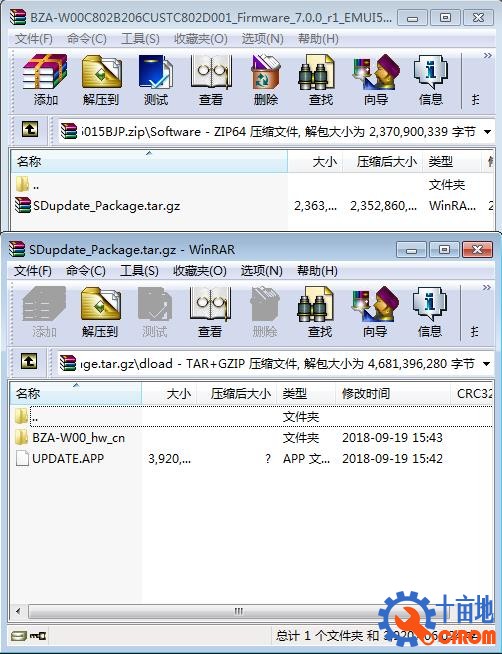Open 帮助(H) menu in the top window
This screenshot has height=654, width=502.
click(x=318, y=39)
